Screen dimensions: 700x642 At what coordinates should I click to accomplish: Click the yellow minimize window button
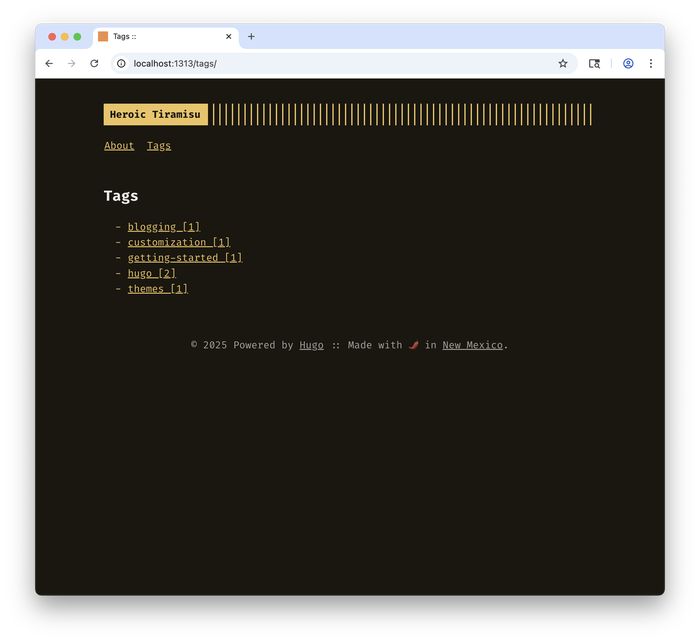point(65,37)
